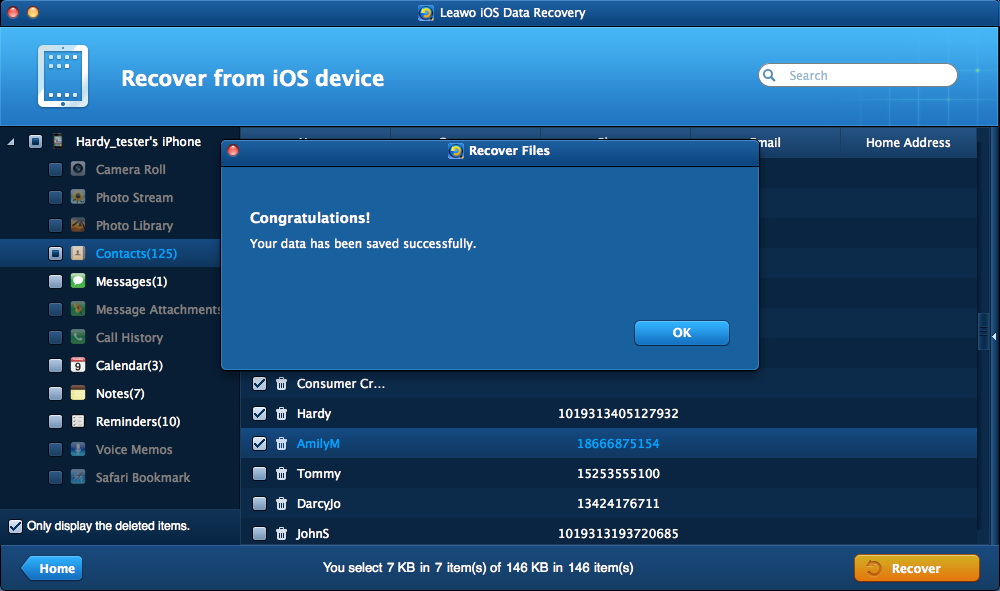Open the Messages(1) category
This screenshot has width=1000, height=591.
point(131,282)
